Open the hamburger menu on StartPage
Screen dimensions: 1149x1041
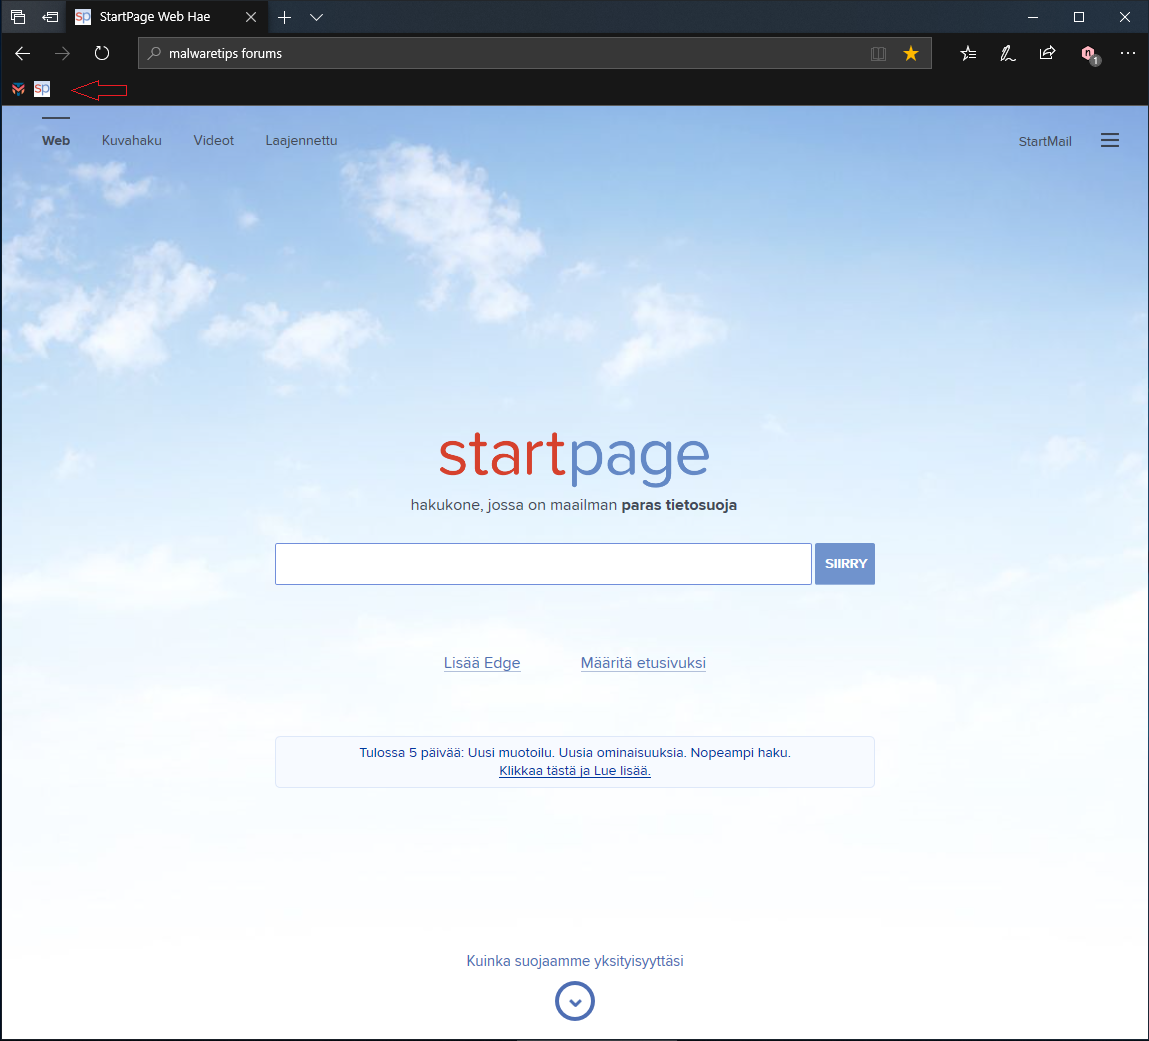click(1109, 140)
